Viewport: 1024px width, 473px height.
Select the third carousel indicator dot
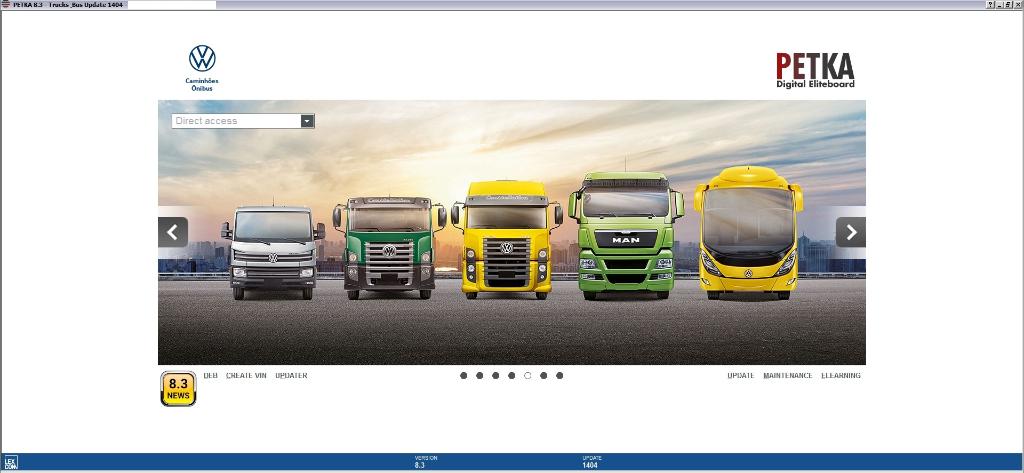tap(496, 376)
